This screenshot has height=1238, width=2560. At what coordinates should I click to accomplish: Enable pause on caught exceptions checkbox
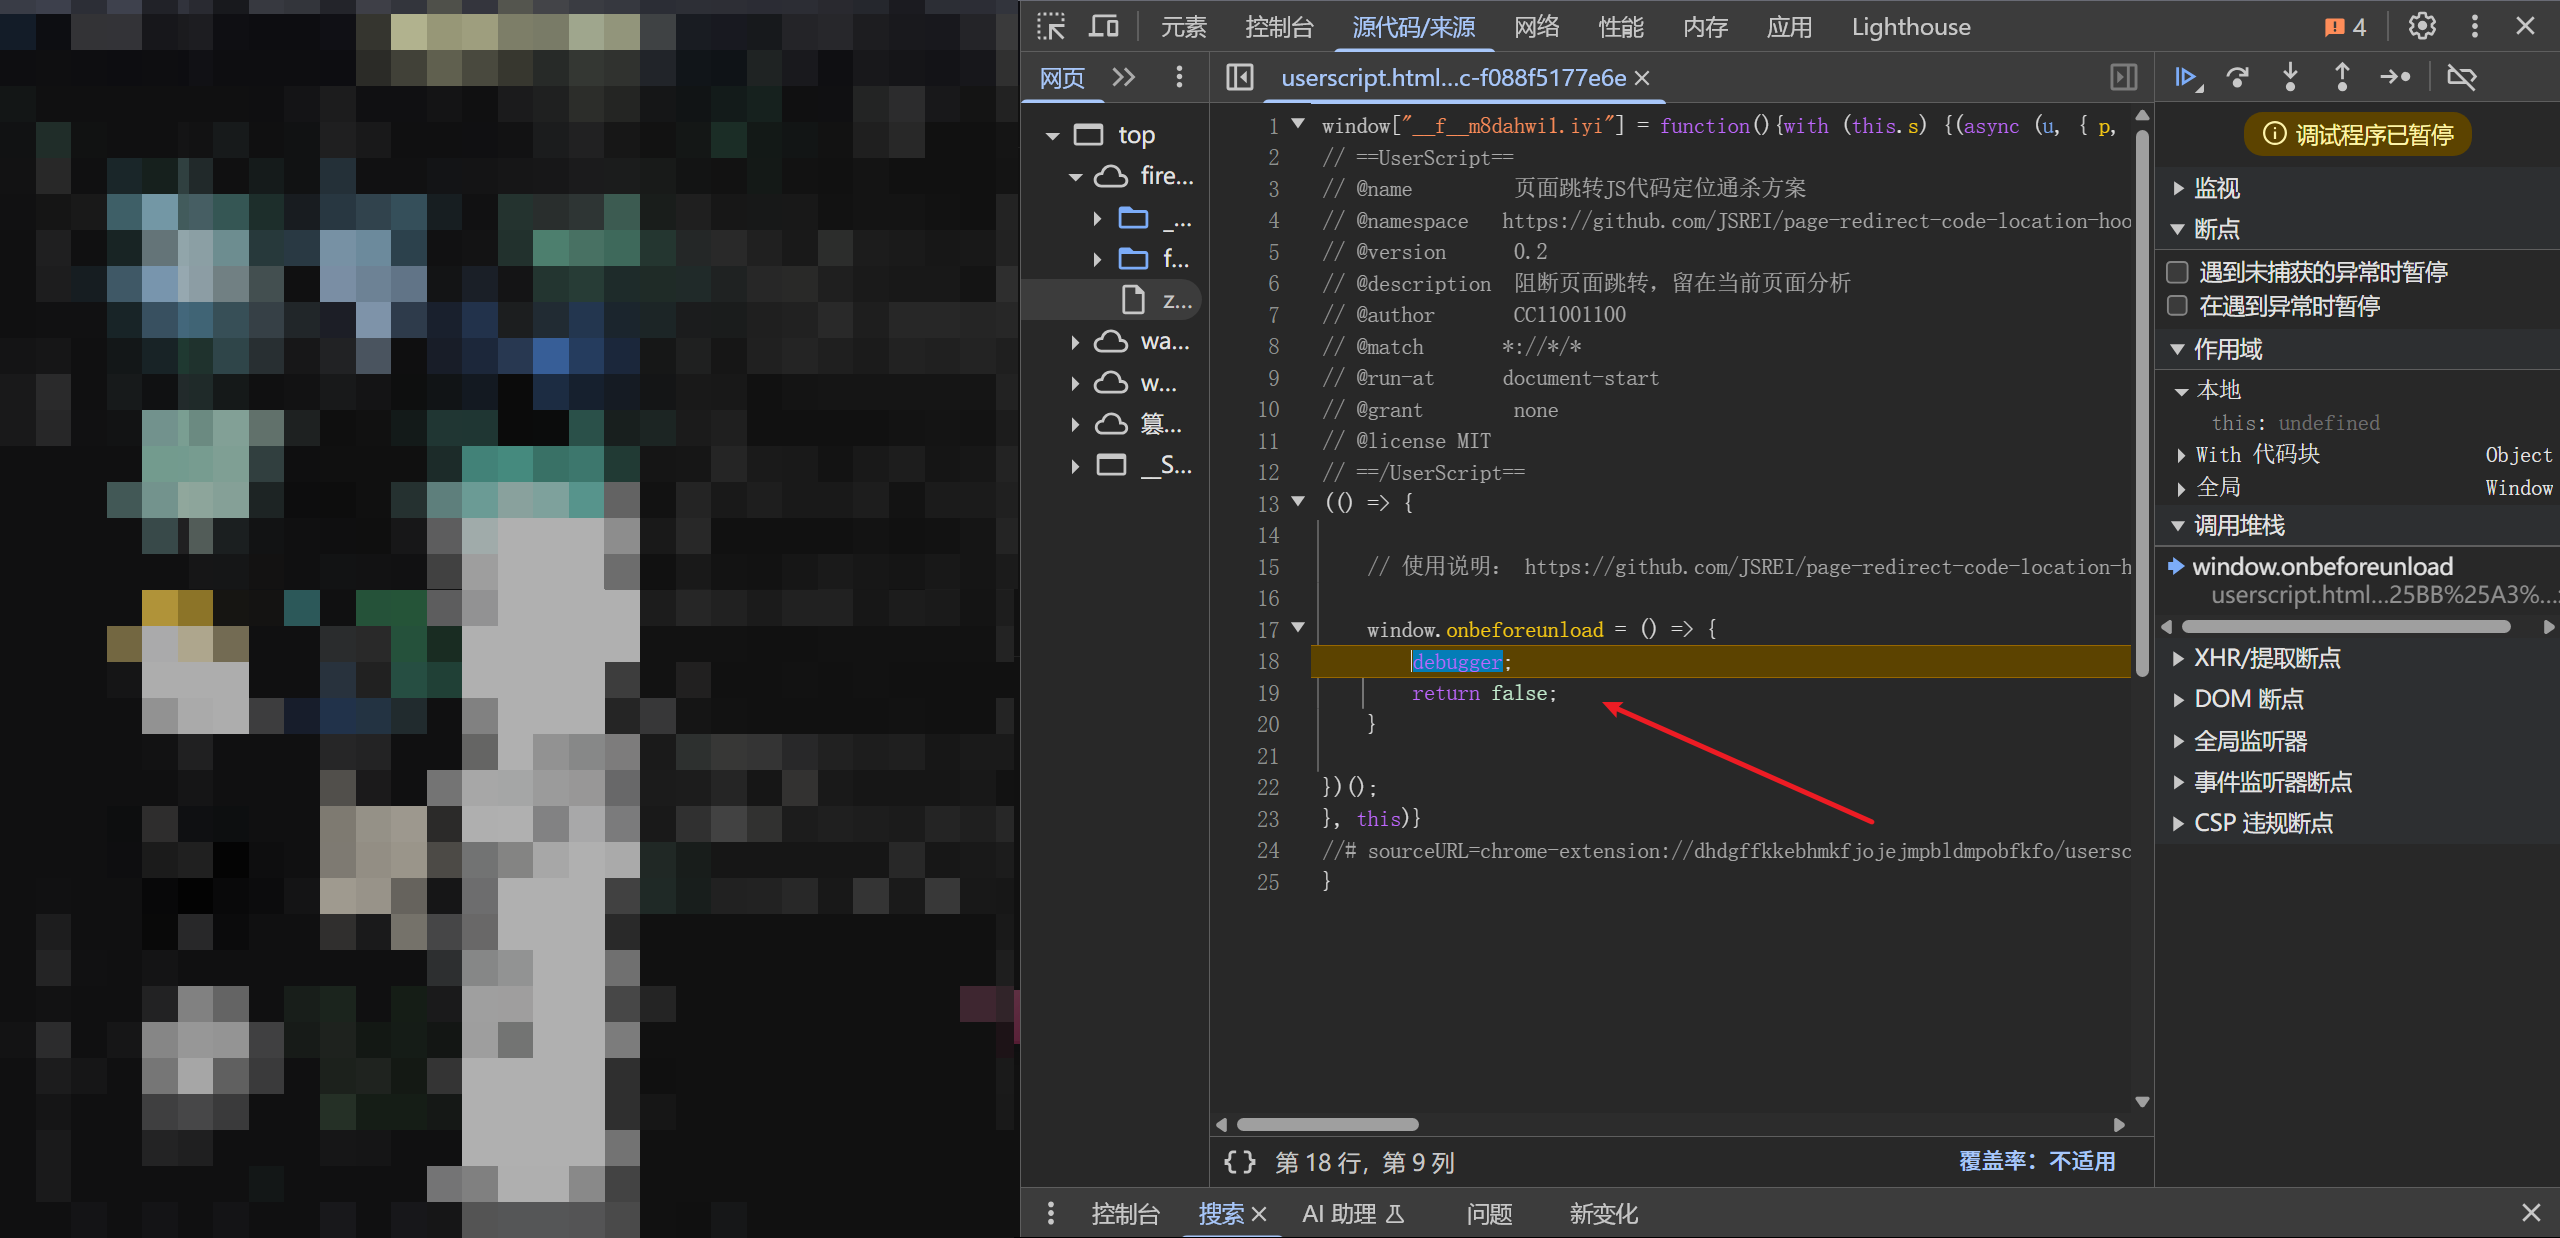click(x=2177, y=306)
